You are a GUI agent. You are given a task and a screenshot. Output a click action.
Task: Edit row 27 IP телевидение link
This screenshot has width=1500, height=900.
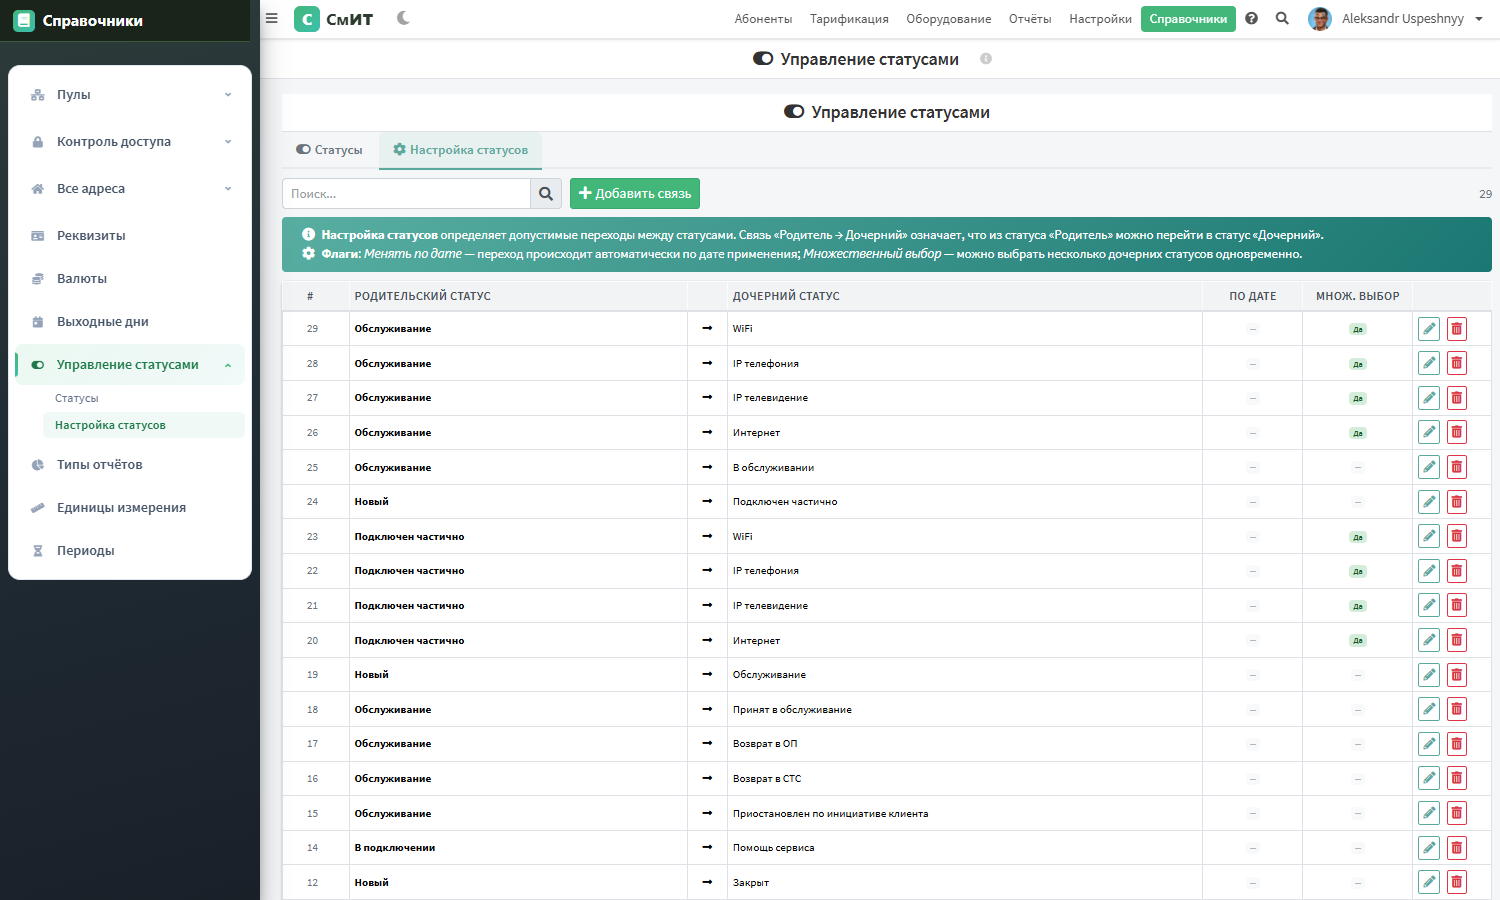click(x=1429, y=398)
